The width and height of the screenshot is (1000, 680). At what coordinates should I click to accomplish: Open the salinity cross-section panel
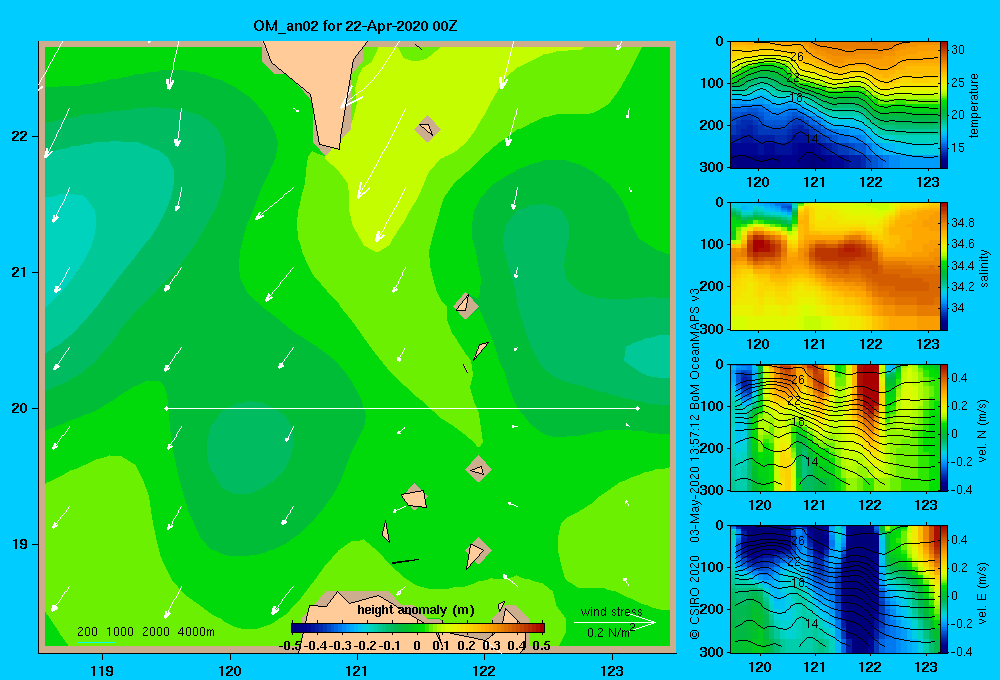(x=835, y=266)
